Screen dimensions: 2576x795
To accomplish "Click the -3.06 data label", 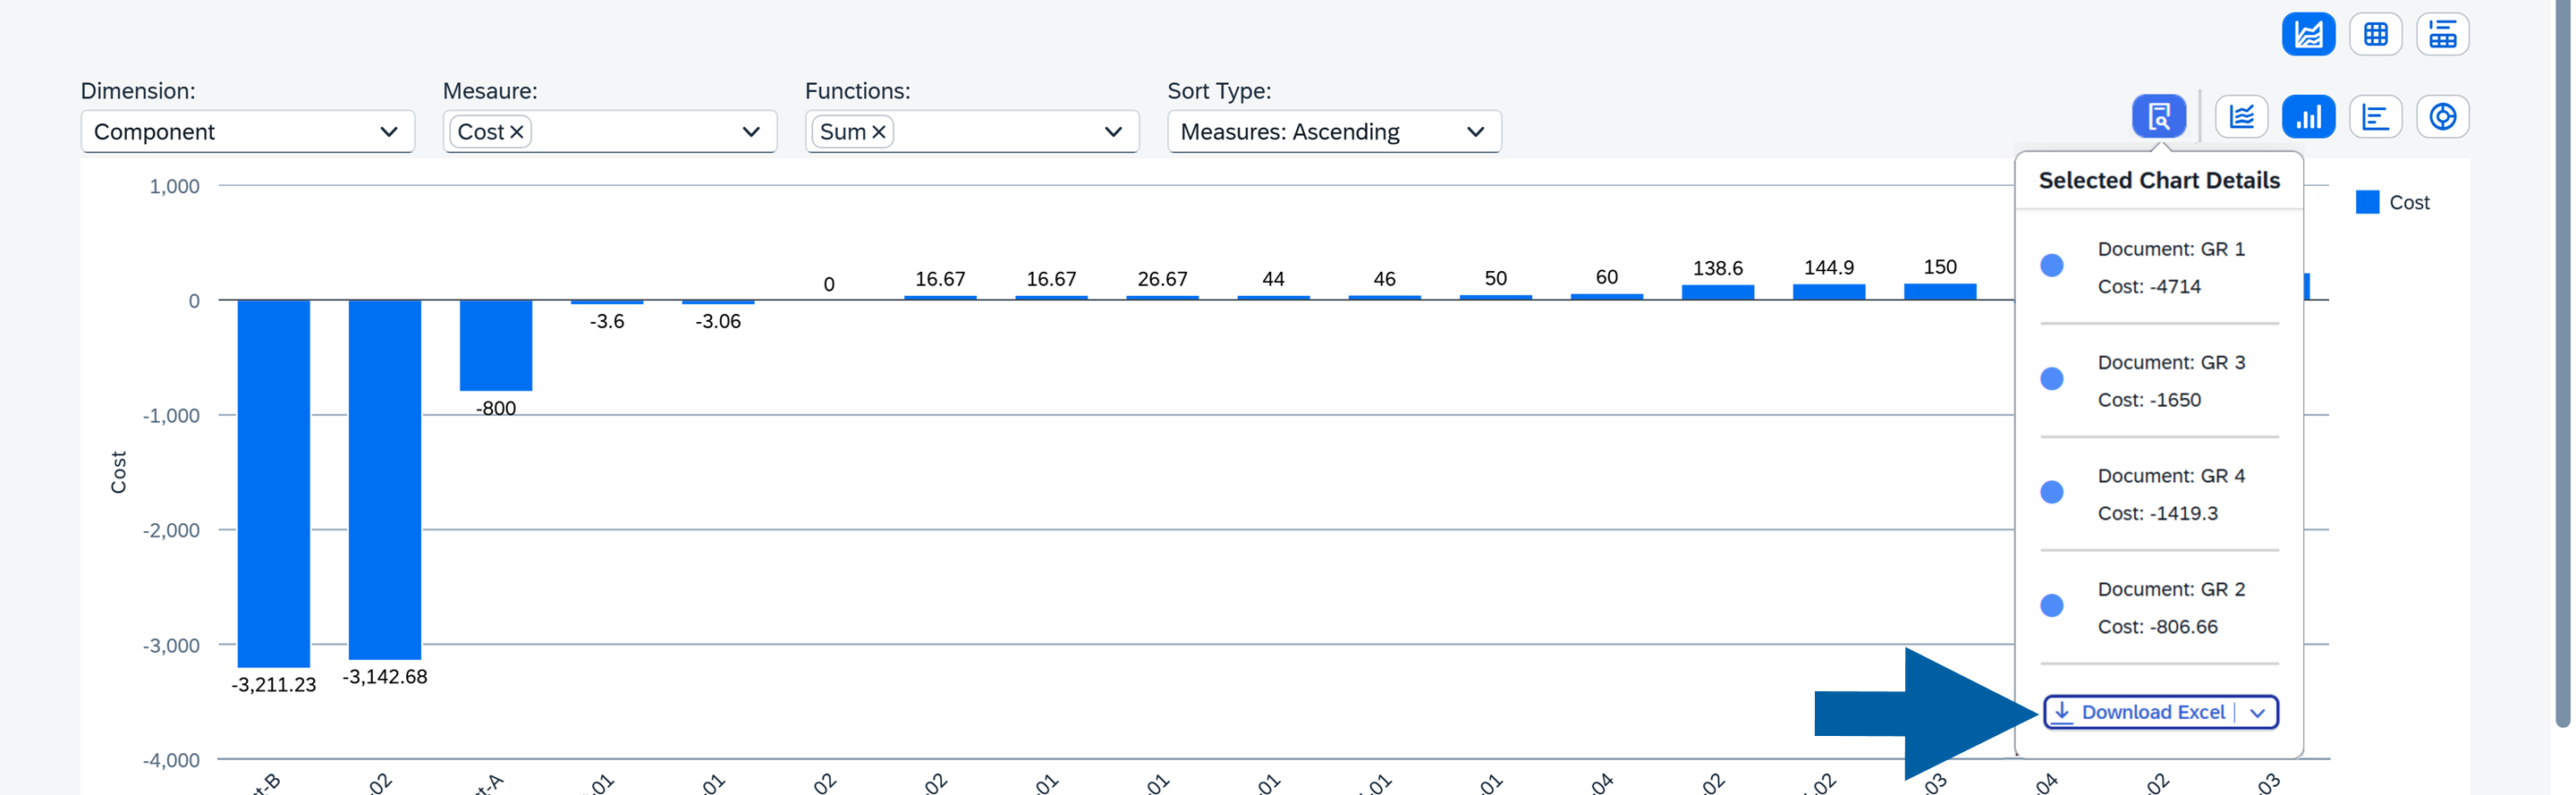I will pos(718,321).
